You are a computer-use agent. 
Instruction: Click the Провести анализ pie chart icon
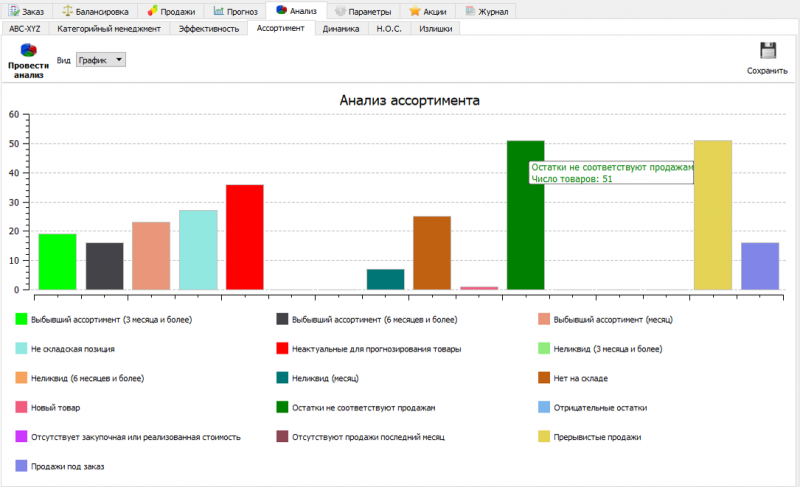pyautogui.click(x=28, y=50)
